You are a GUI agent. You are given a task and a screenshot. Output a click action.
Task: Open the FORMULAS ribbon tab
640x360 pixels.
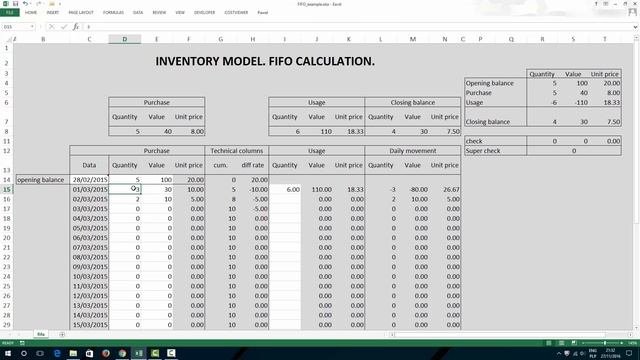(113, 13)
